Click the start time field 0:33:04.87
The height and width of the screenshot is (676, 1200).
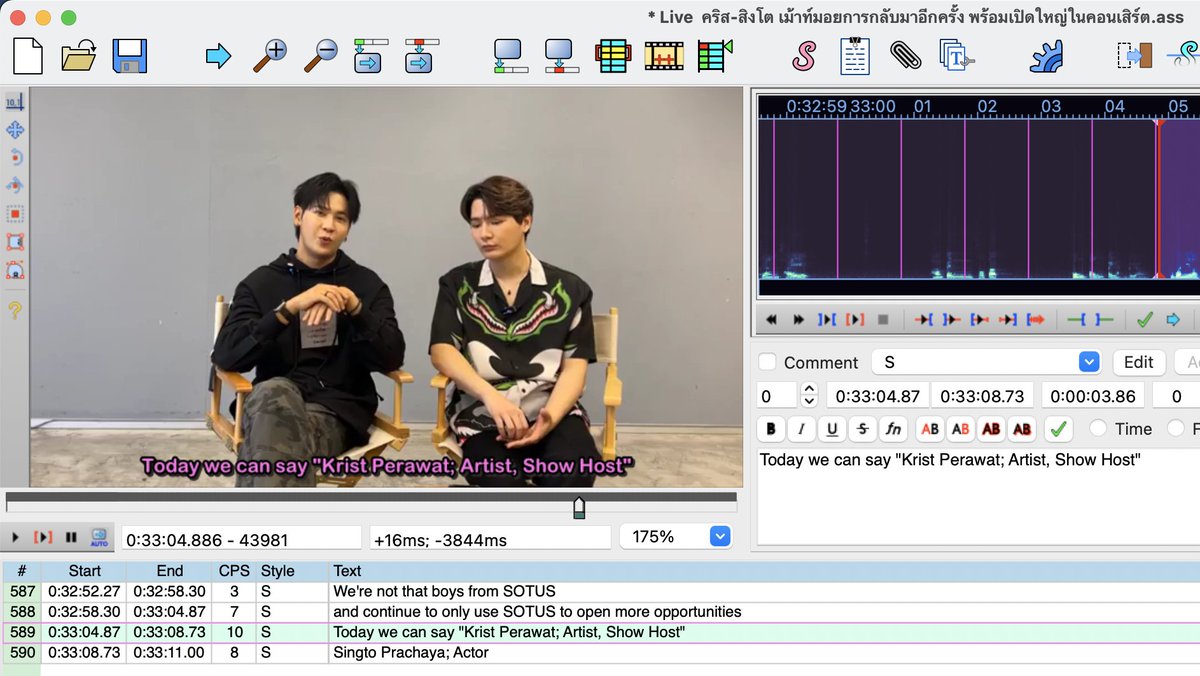[x=877, y=396]
